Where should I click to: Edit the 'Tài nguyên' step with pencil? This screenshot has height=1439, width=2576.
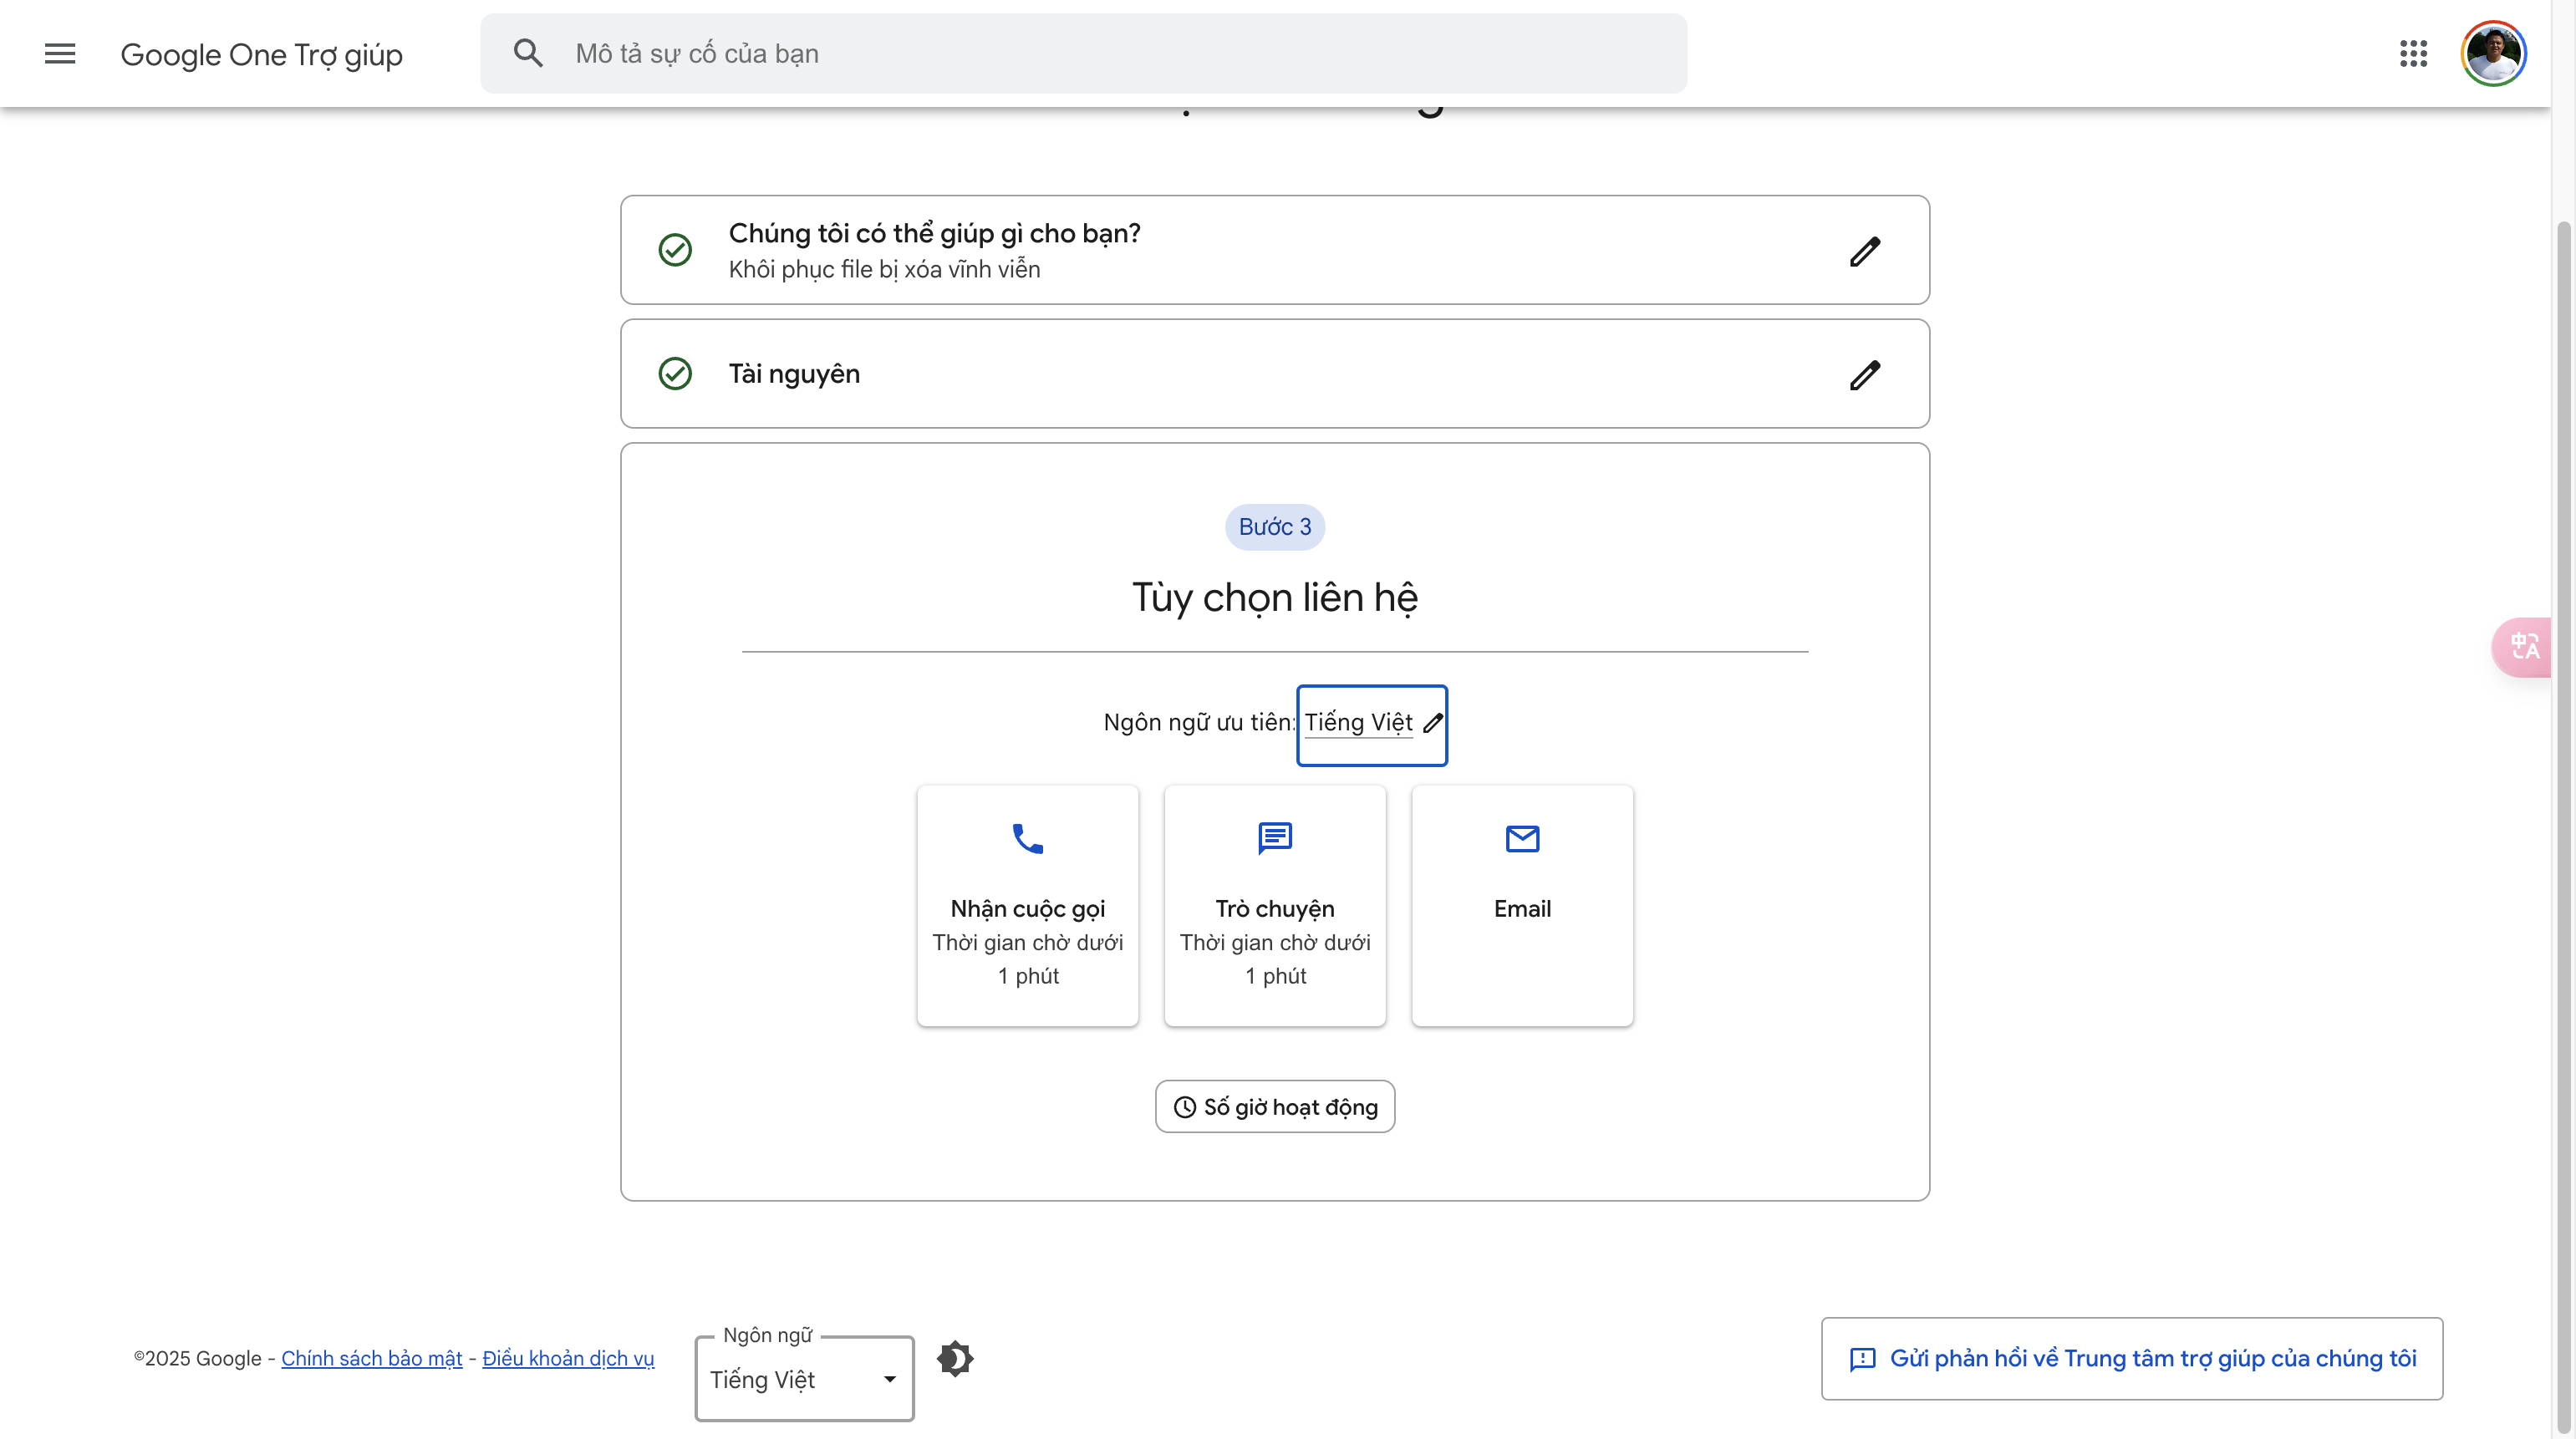1864,375
